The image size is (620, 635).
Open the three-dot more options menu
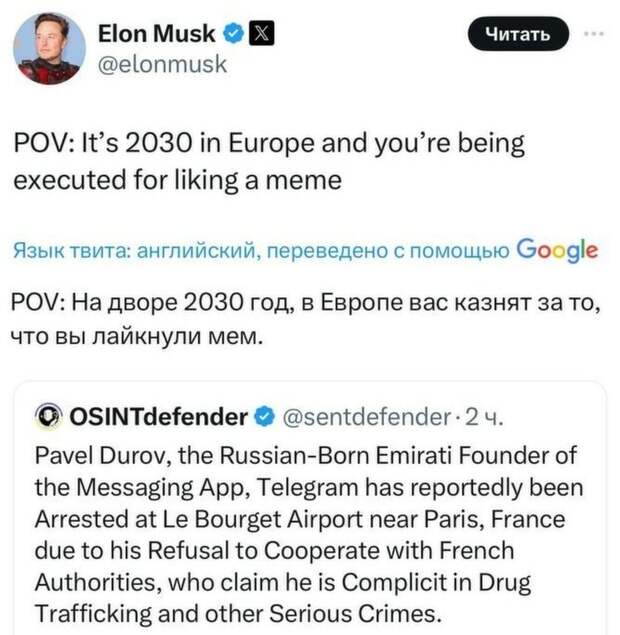[594, 33]
